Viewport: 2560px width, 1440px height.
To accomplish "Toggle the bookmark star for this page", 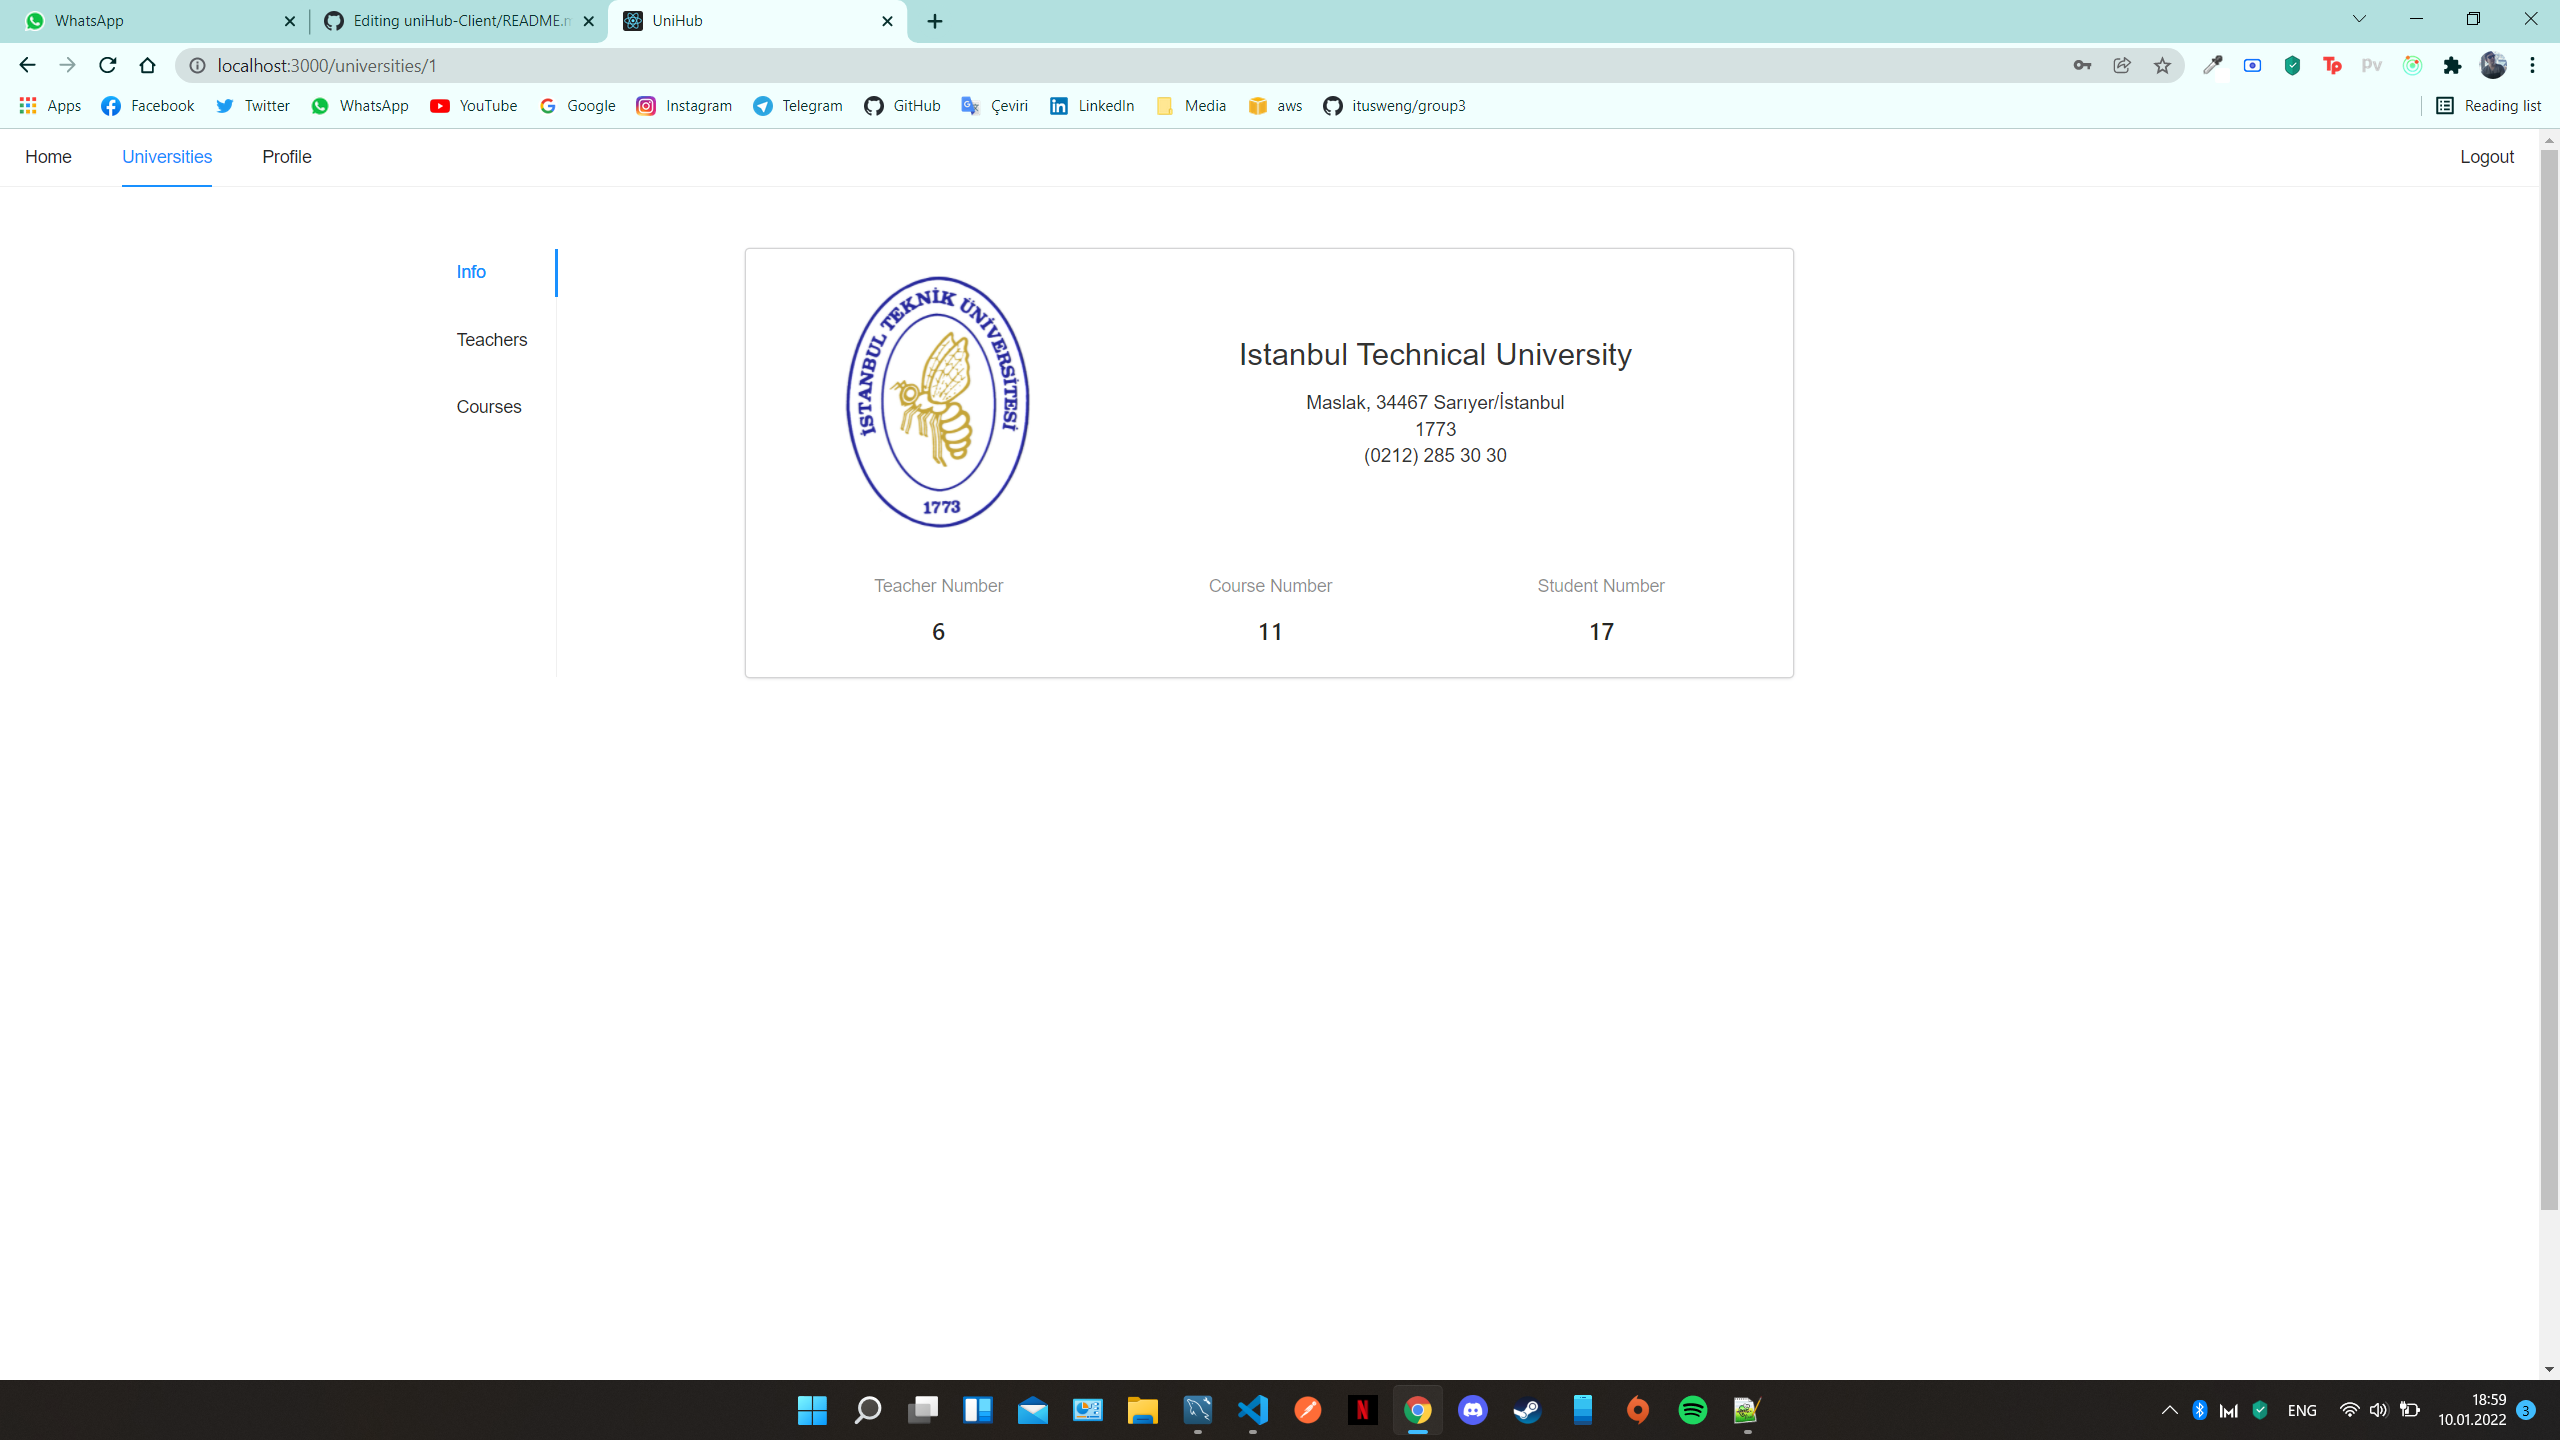I will (x=2161, y=65).
